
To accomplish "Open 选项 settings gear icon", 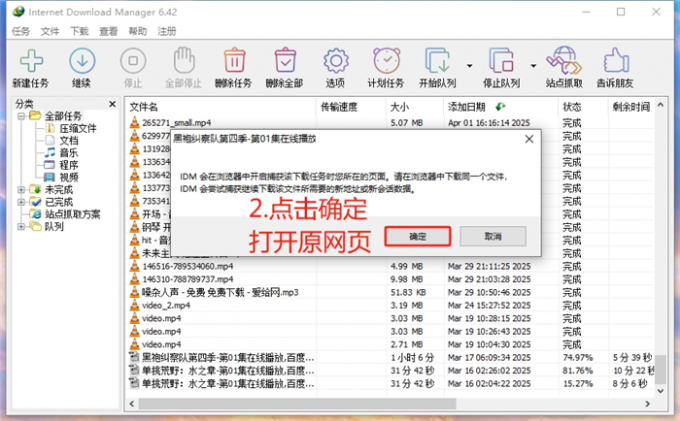I will [x=336, y=61].
